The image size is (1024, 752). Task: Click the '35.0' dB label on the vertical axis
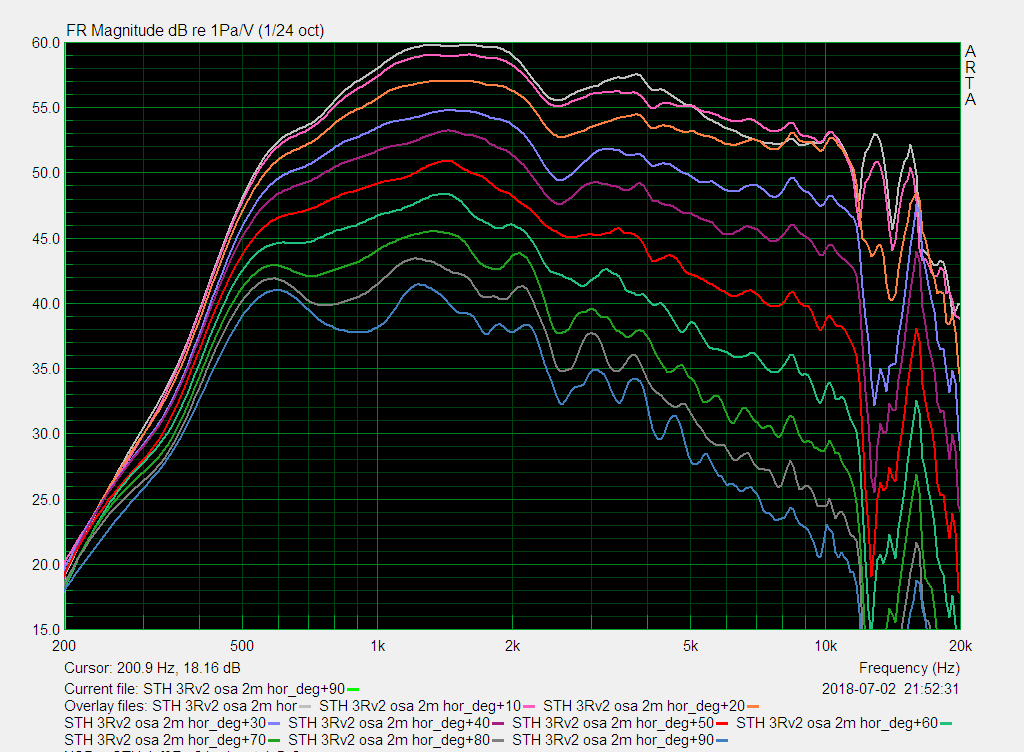[x=46, y=369]
